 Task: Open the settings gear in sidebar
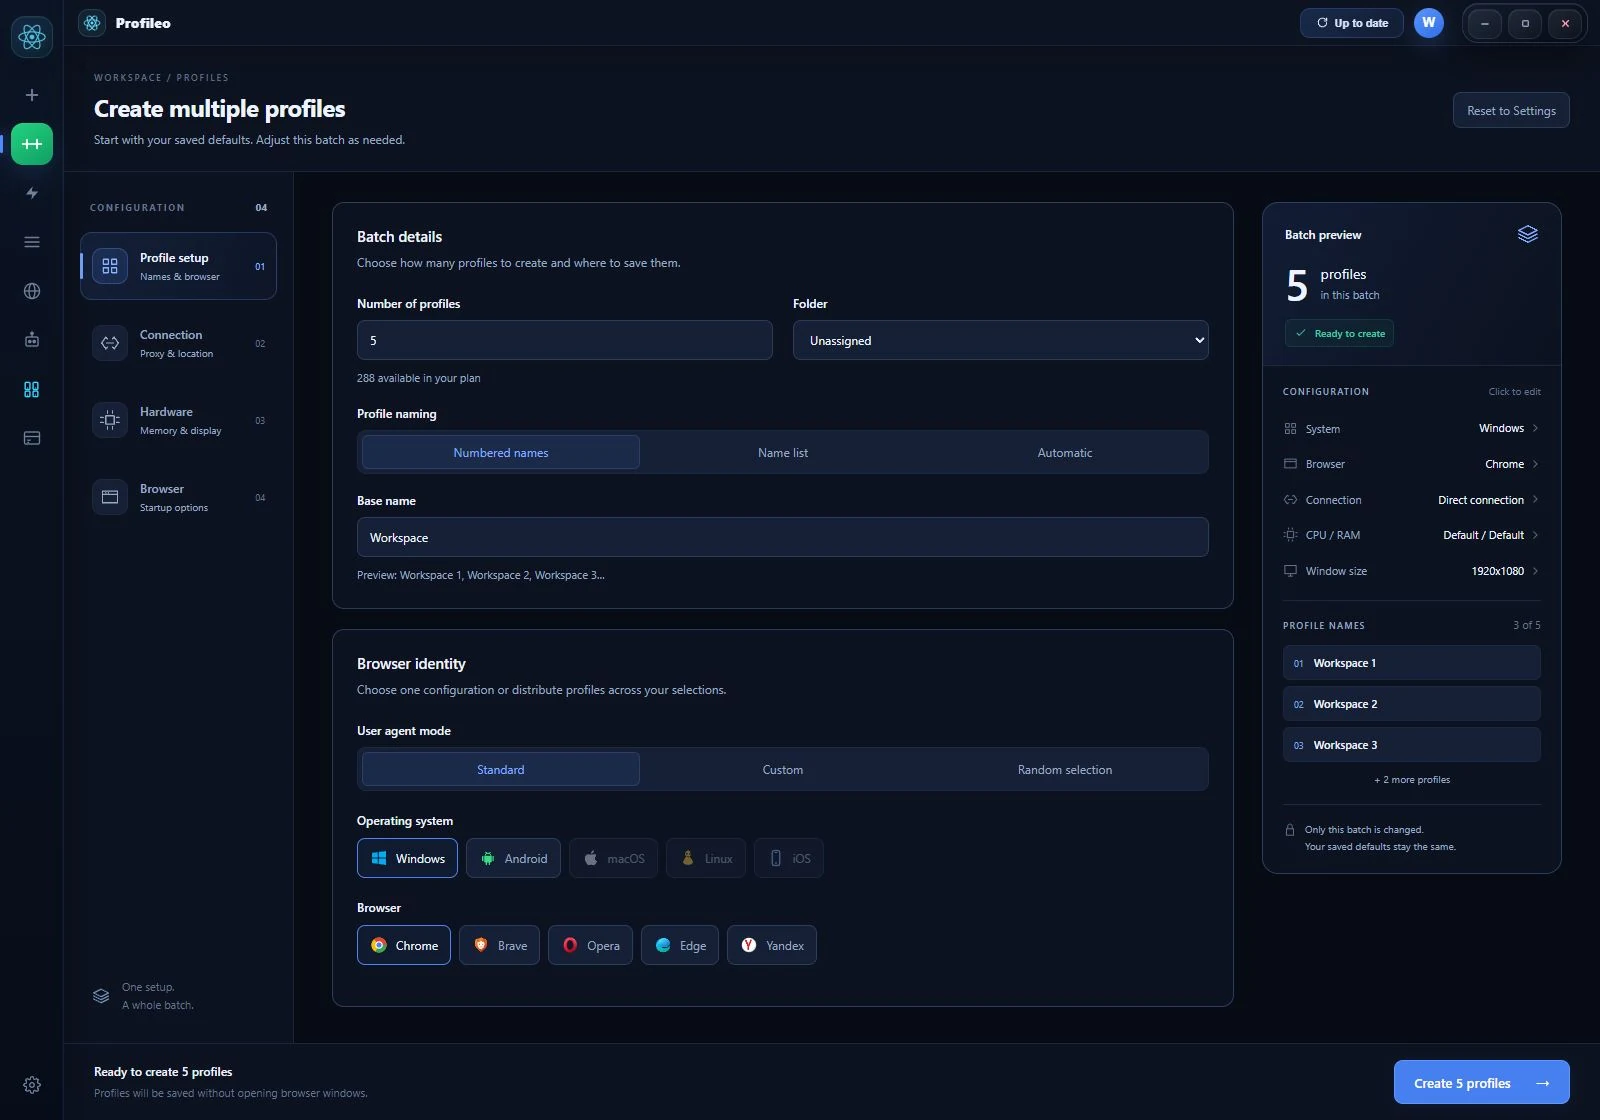click(x=32, y=1085)
